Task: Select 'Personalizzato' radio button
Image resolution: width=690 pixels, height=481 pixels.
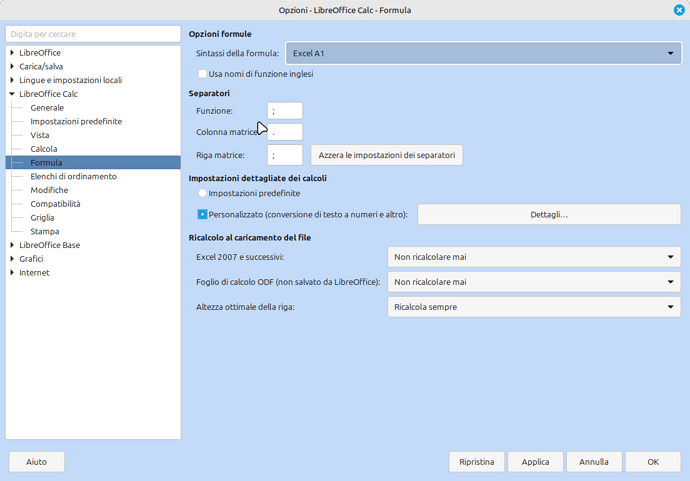Action: click(202, 214)
